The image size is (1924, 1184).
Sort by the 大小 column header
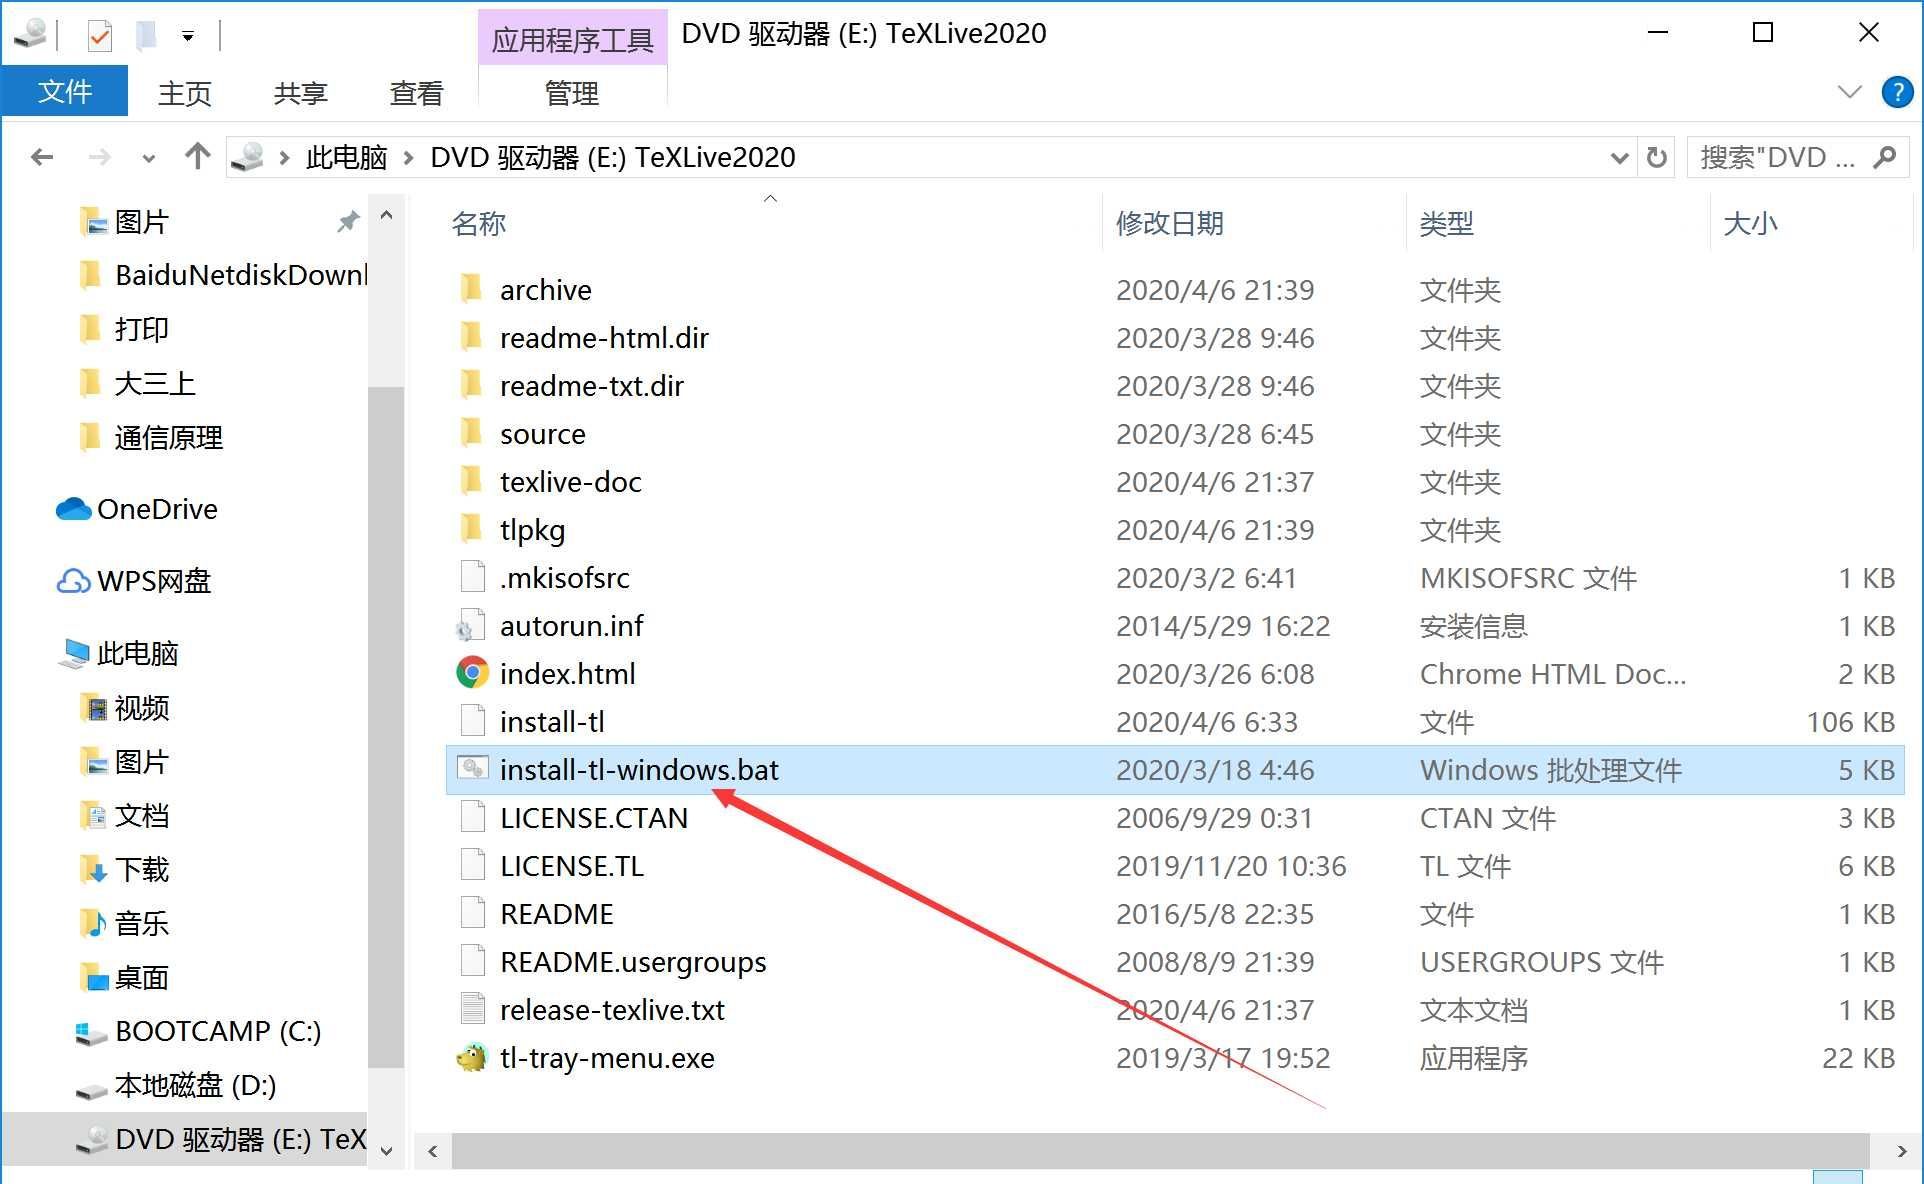click(x=1750, y=223)
